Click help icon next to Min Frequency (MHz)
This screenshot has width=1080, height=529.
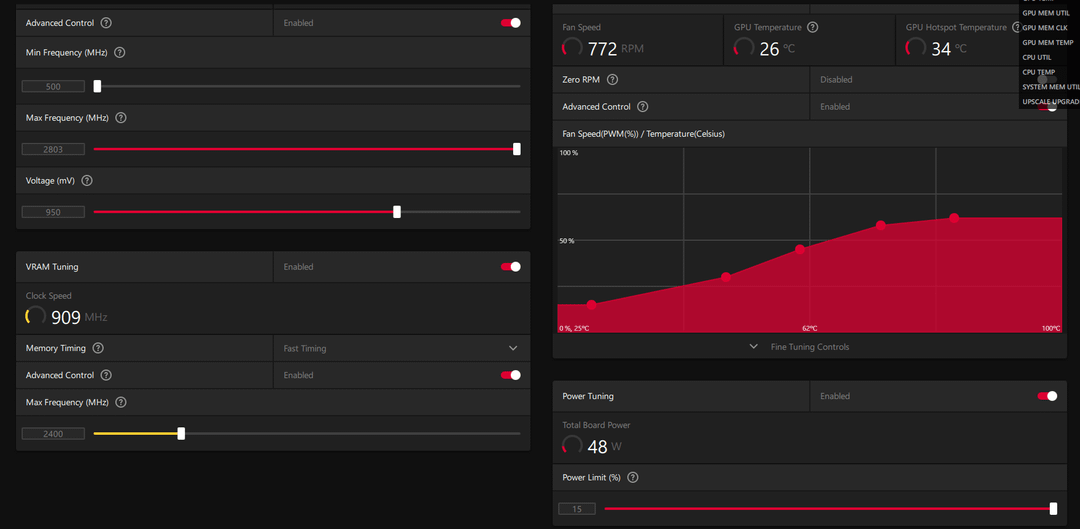[119, 52]
